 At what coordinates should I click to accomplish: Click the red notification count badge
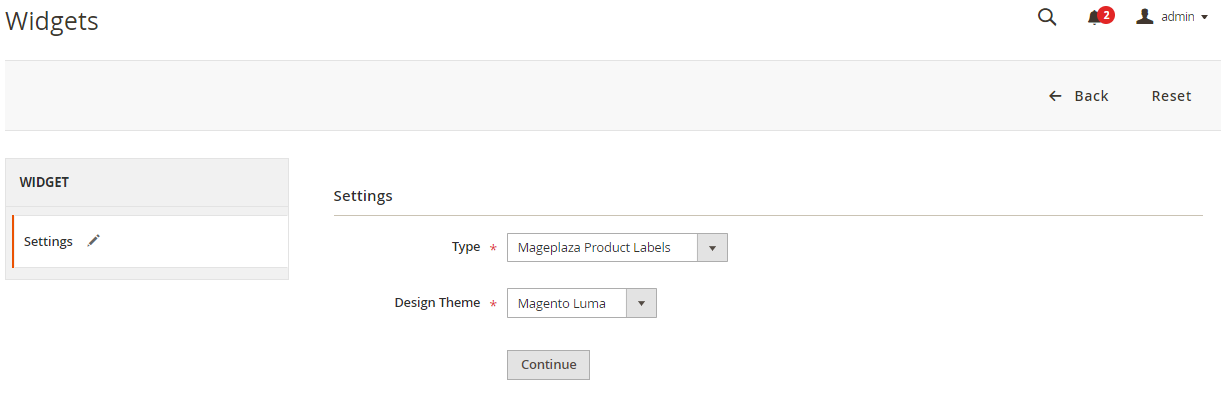click(x=1105, y=14)
